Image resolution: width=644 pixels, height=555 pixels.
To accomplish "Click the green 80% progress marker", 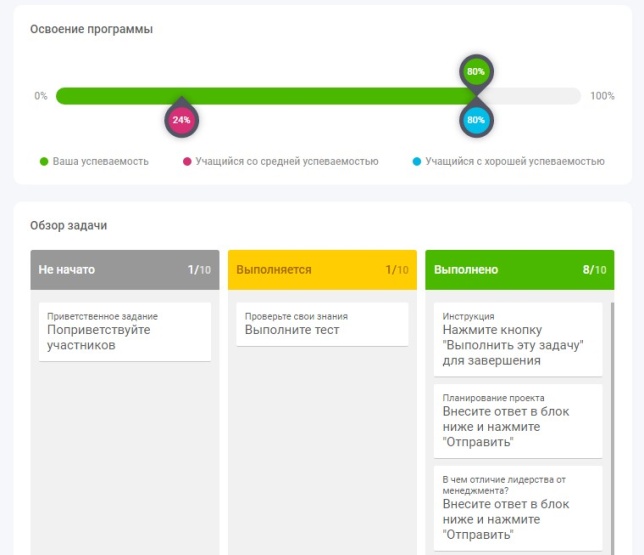I will [476, 72].
